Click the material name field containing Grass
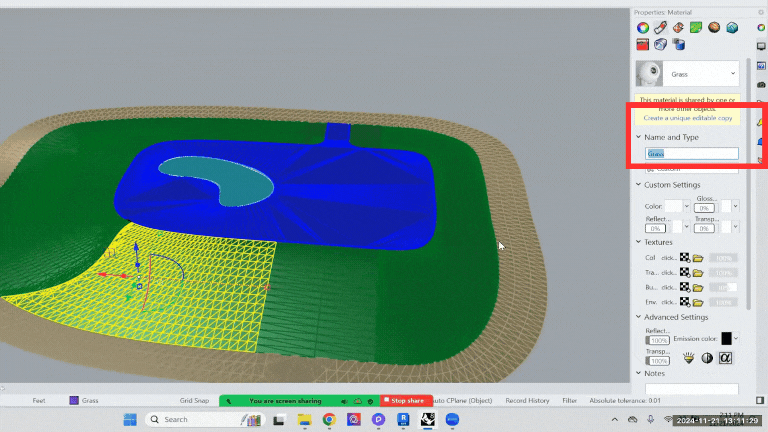Viewport: 768px width, 432px height. 692,154
